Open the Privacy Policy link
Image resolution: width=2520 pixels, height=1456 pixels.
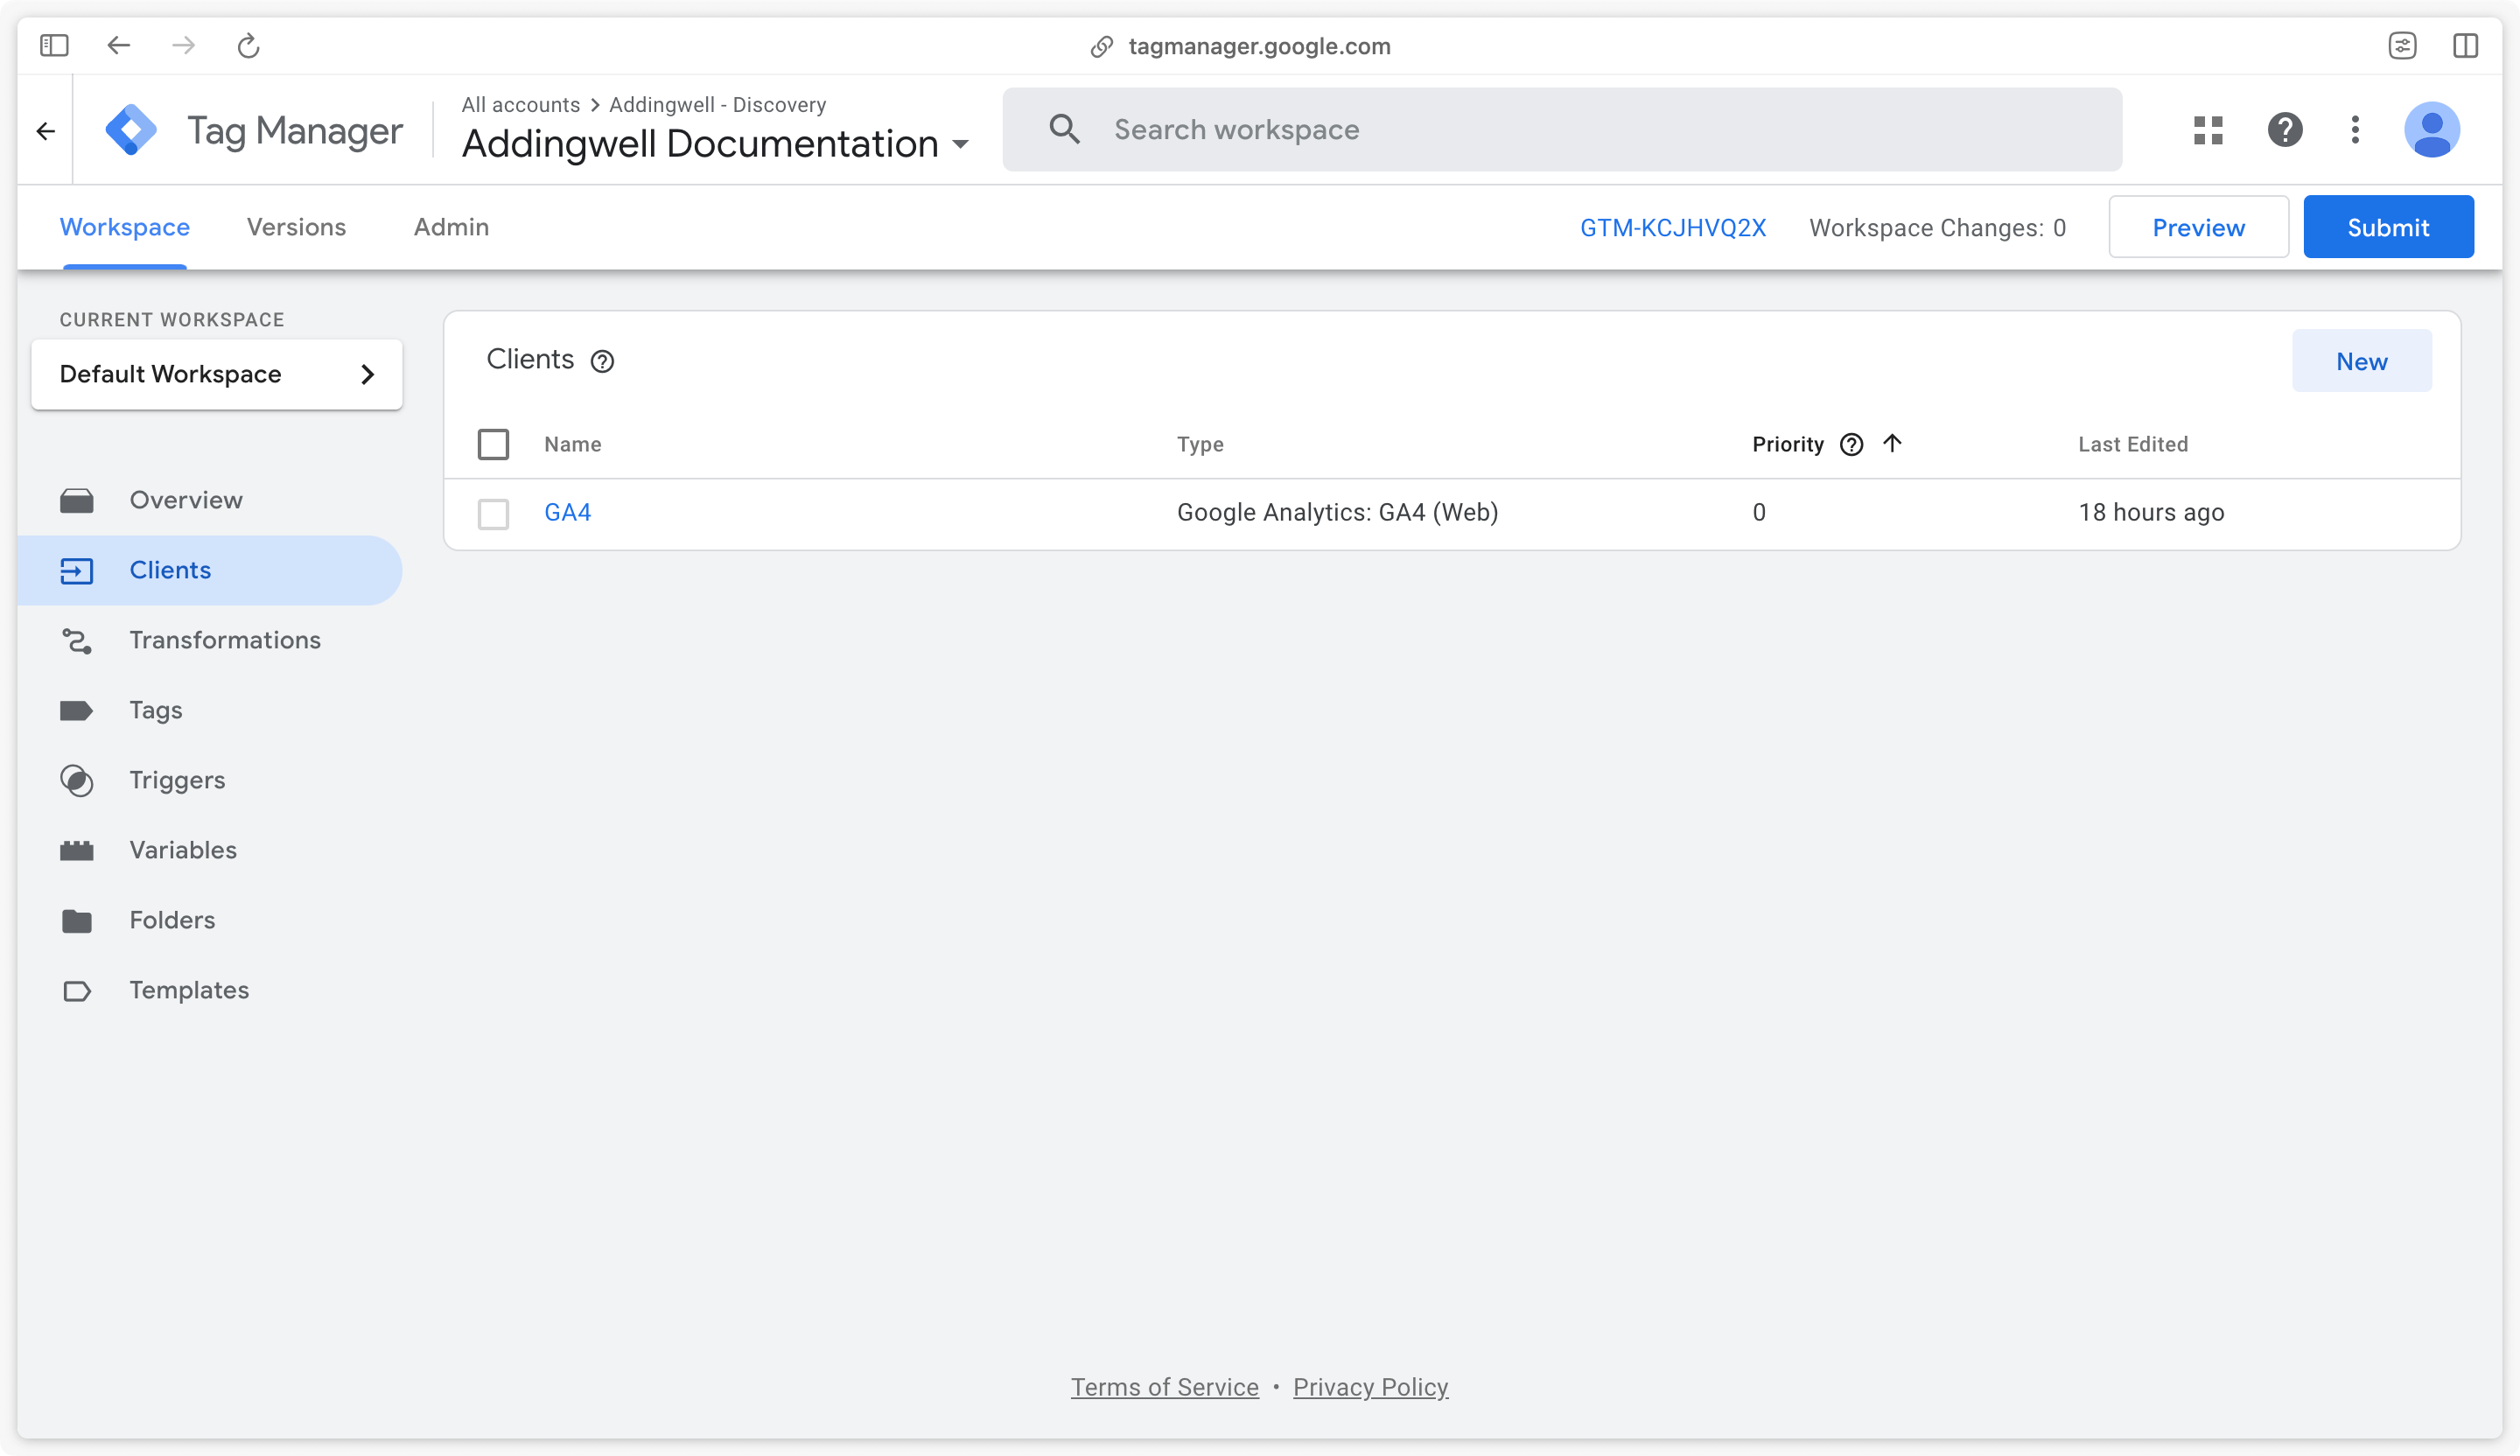[x=1370, y=1387]
